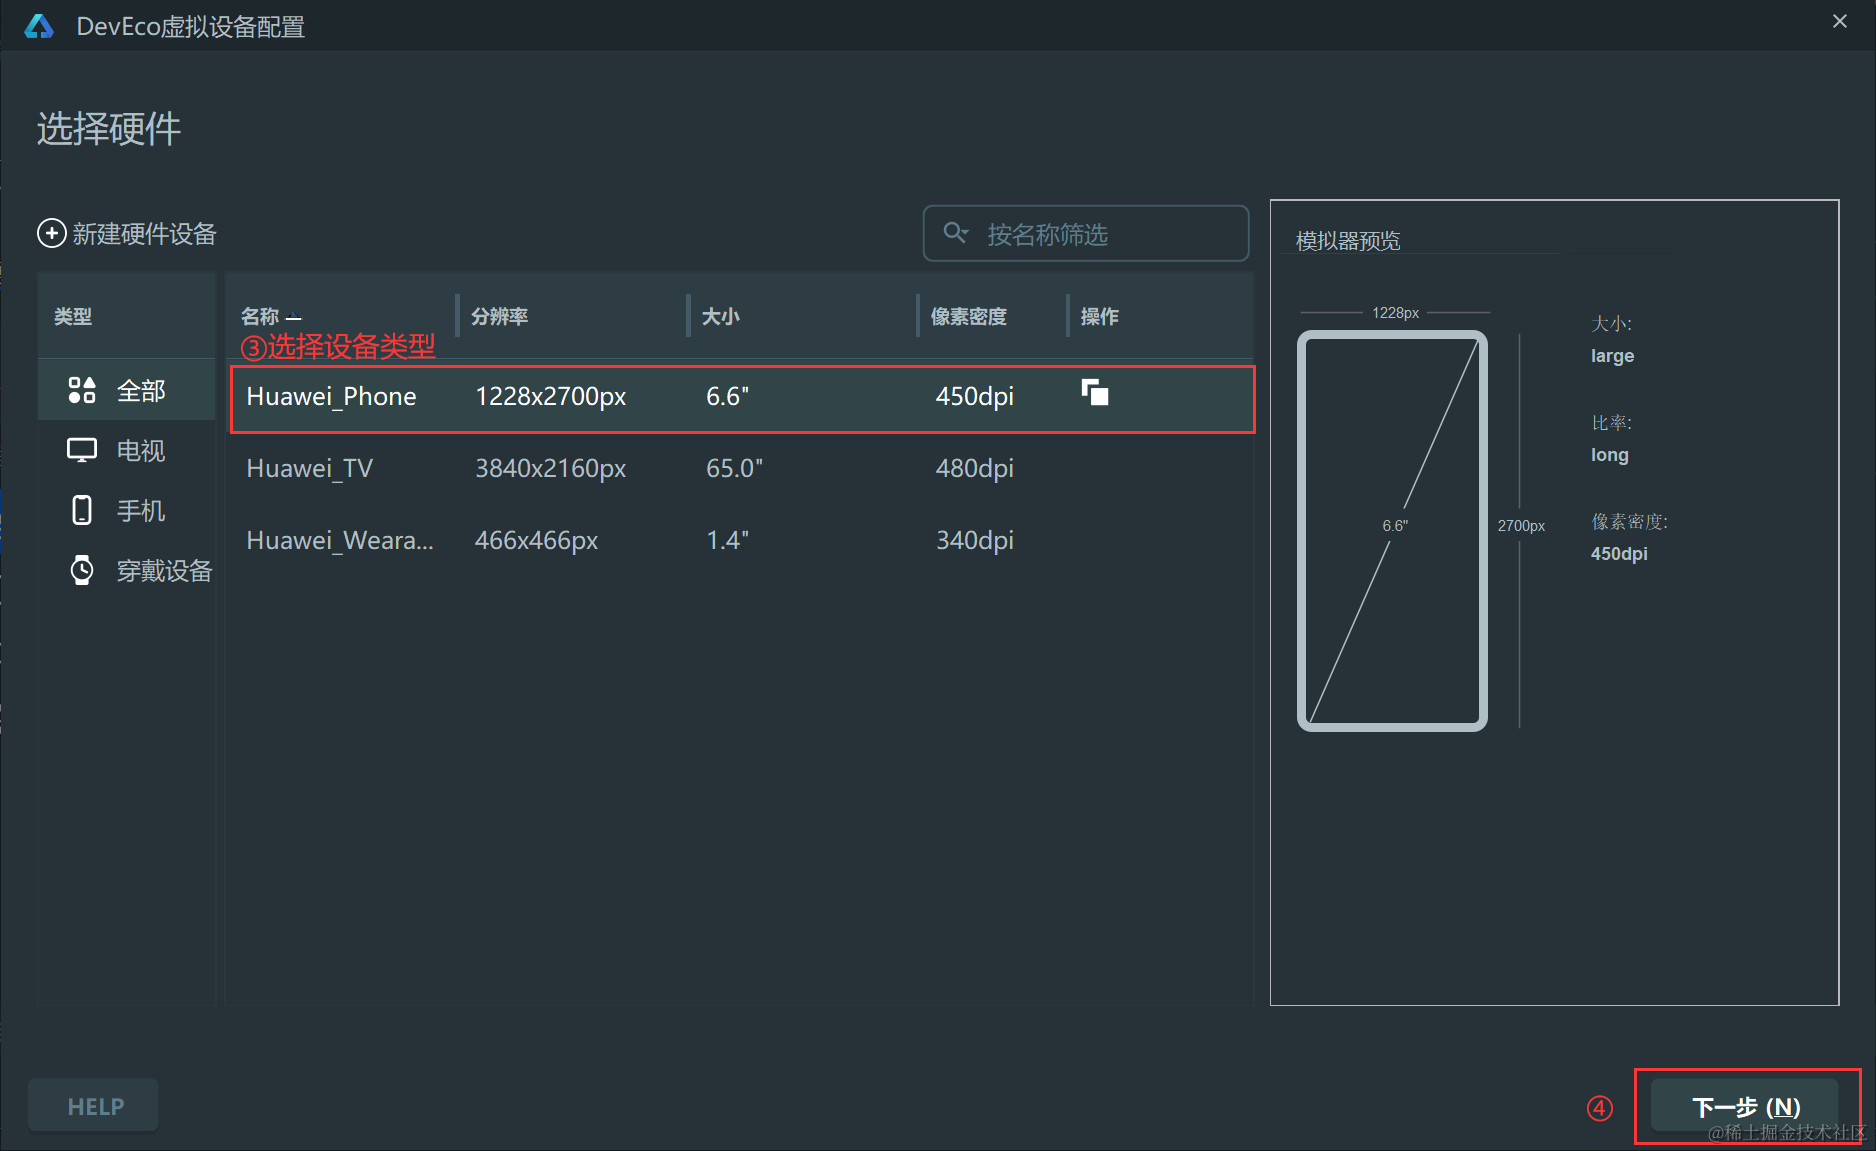Filter device list by 全部
Image resolution: width=1876 pixels, height=1151 pixels.
pyautogui.click(x=127, y=390)
